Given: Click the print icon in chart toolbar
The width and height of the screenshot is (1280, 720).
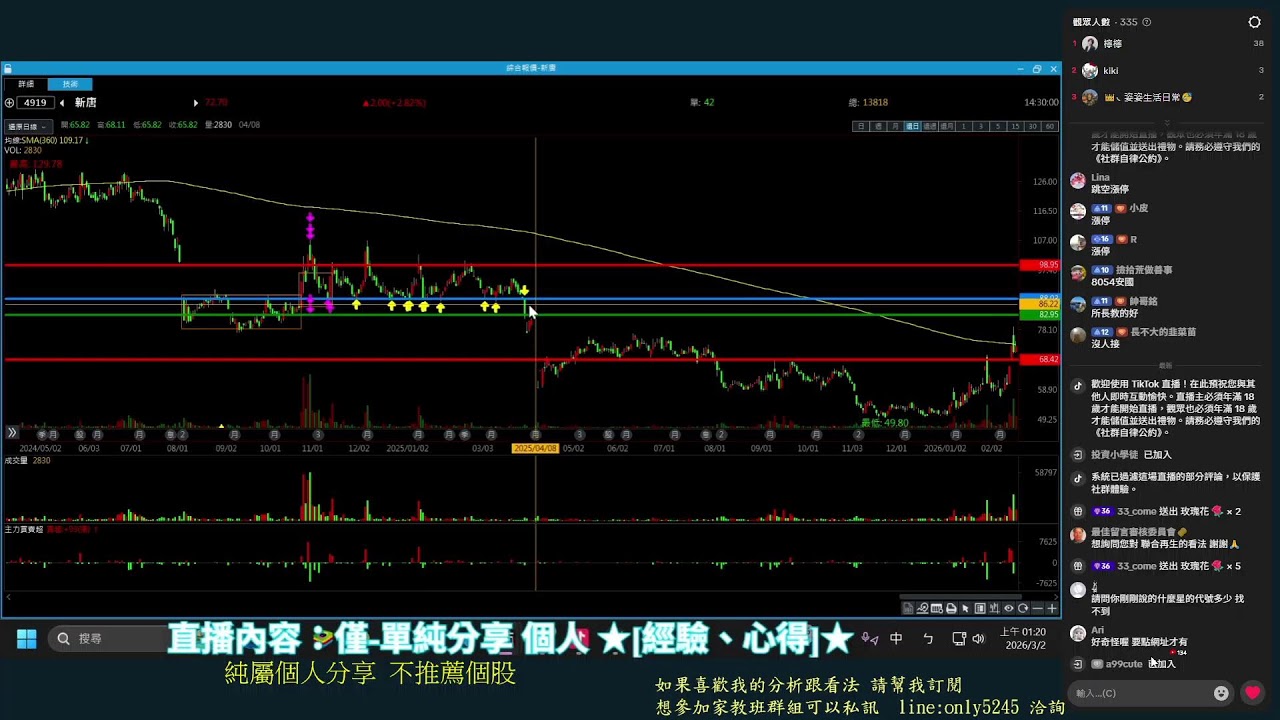Looking at the screenshot, I should pos(951,608).
